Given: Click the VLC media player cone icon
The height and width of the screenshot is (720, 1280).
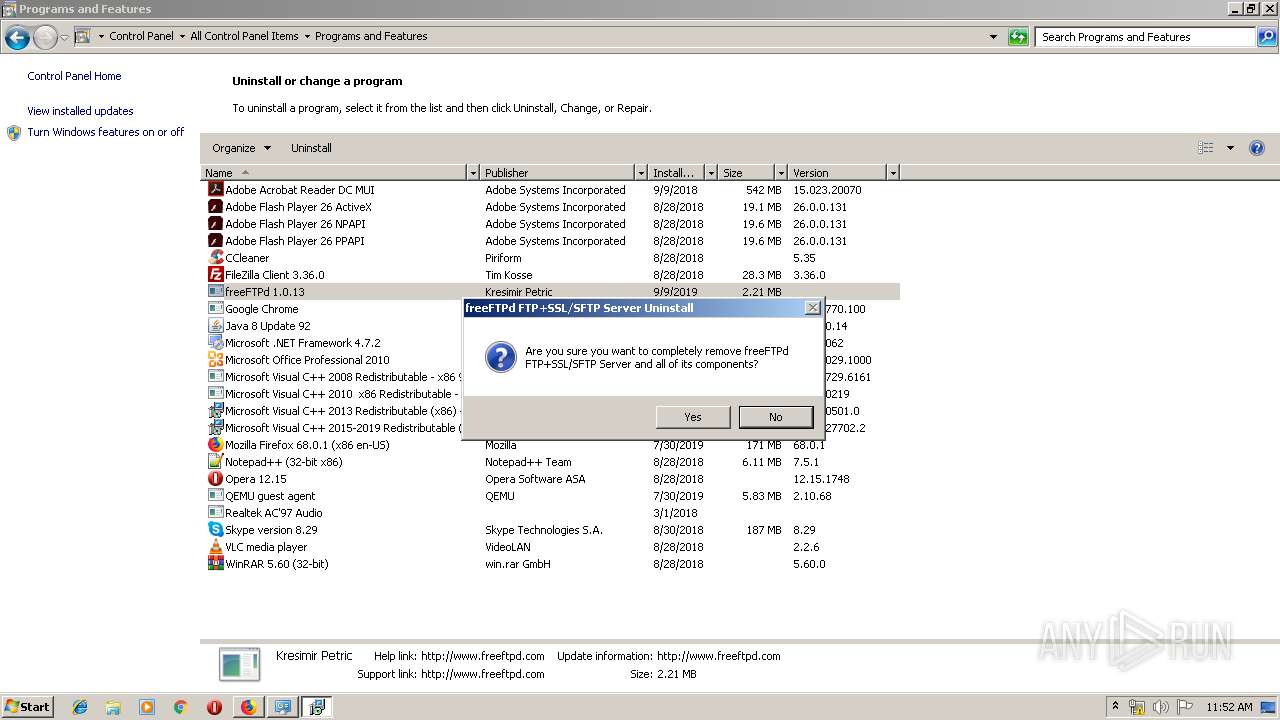Looking at the screenshot, I should [215, 546].
